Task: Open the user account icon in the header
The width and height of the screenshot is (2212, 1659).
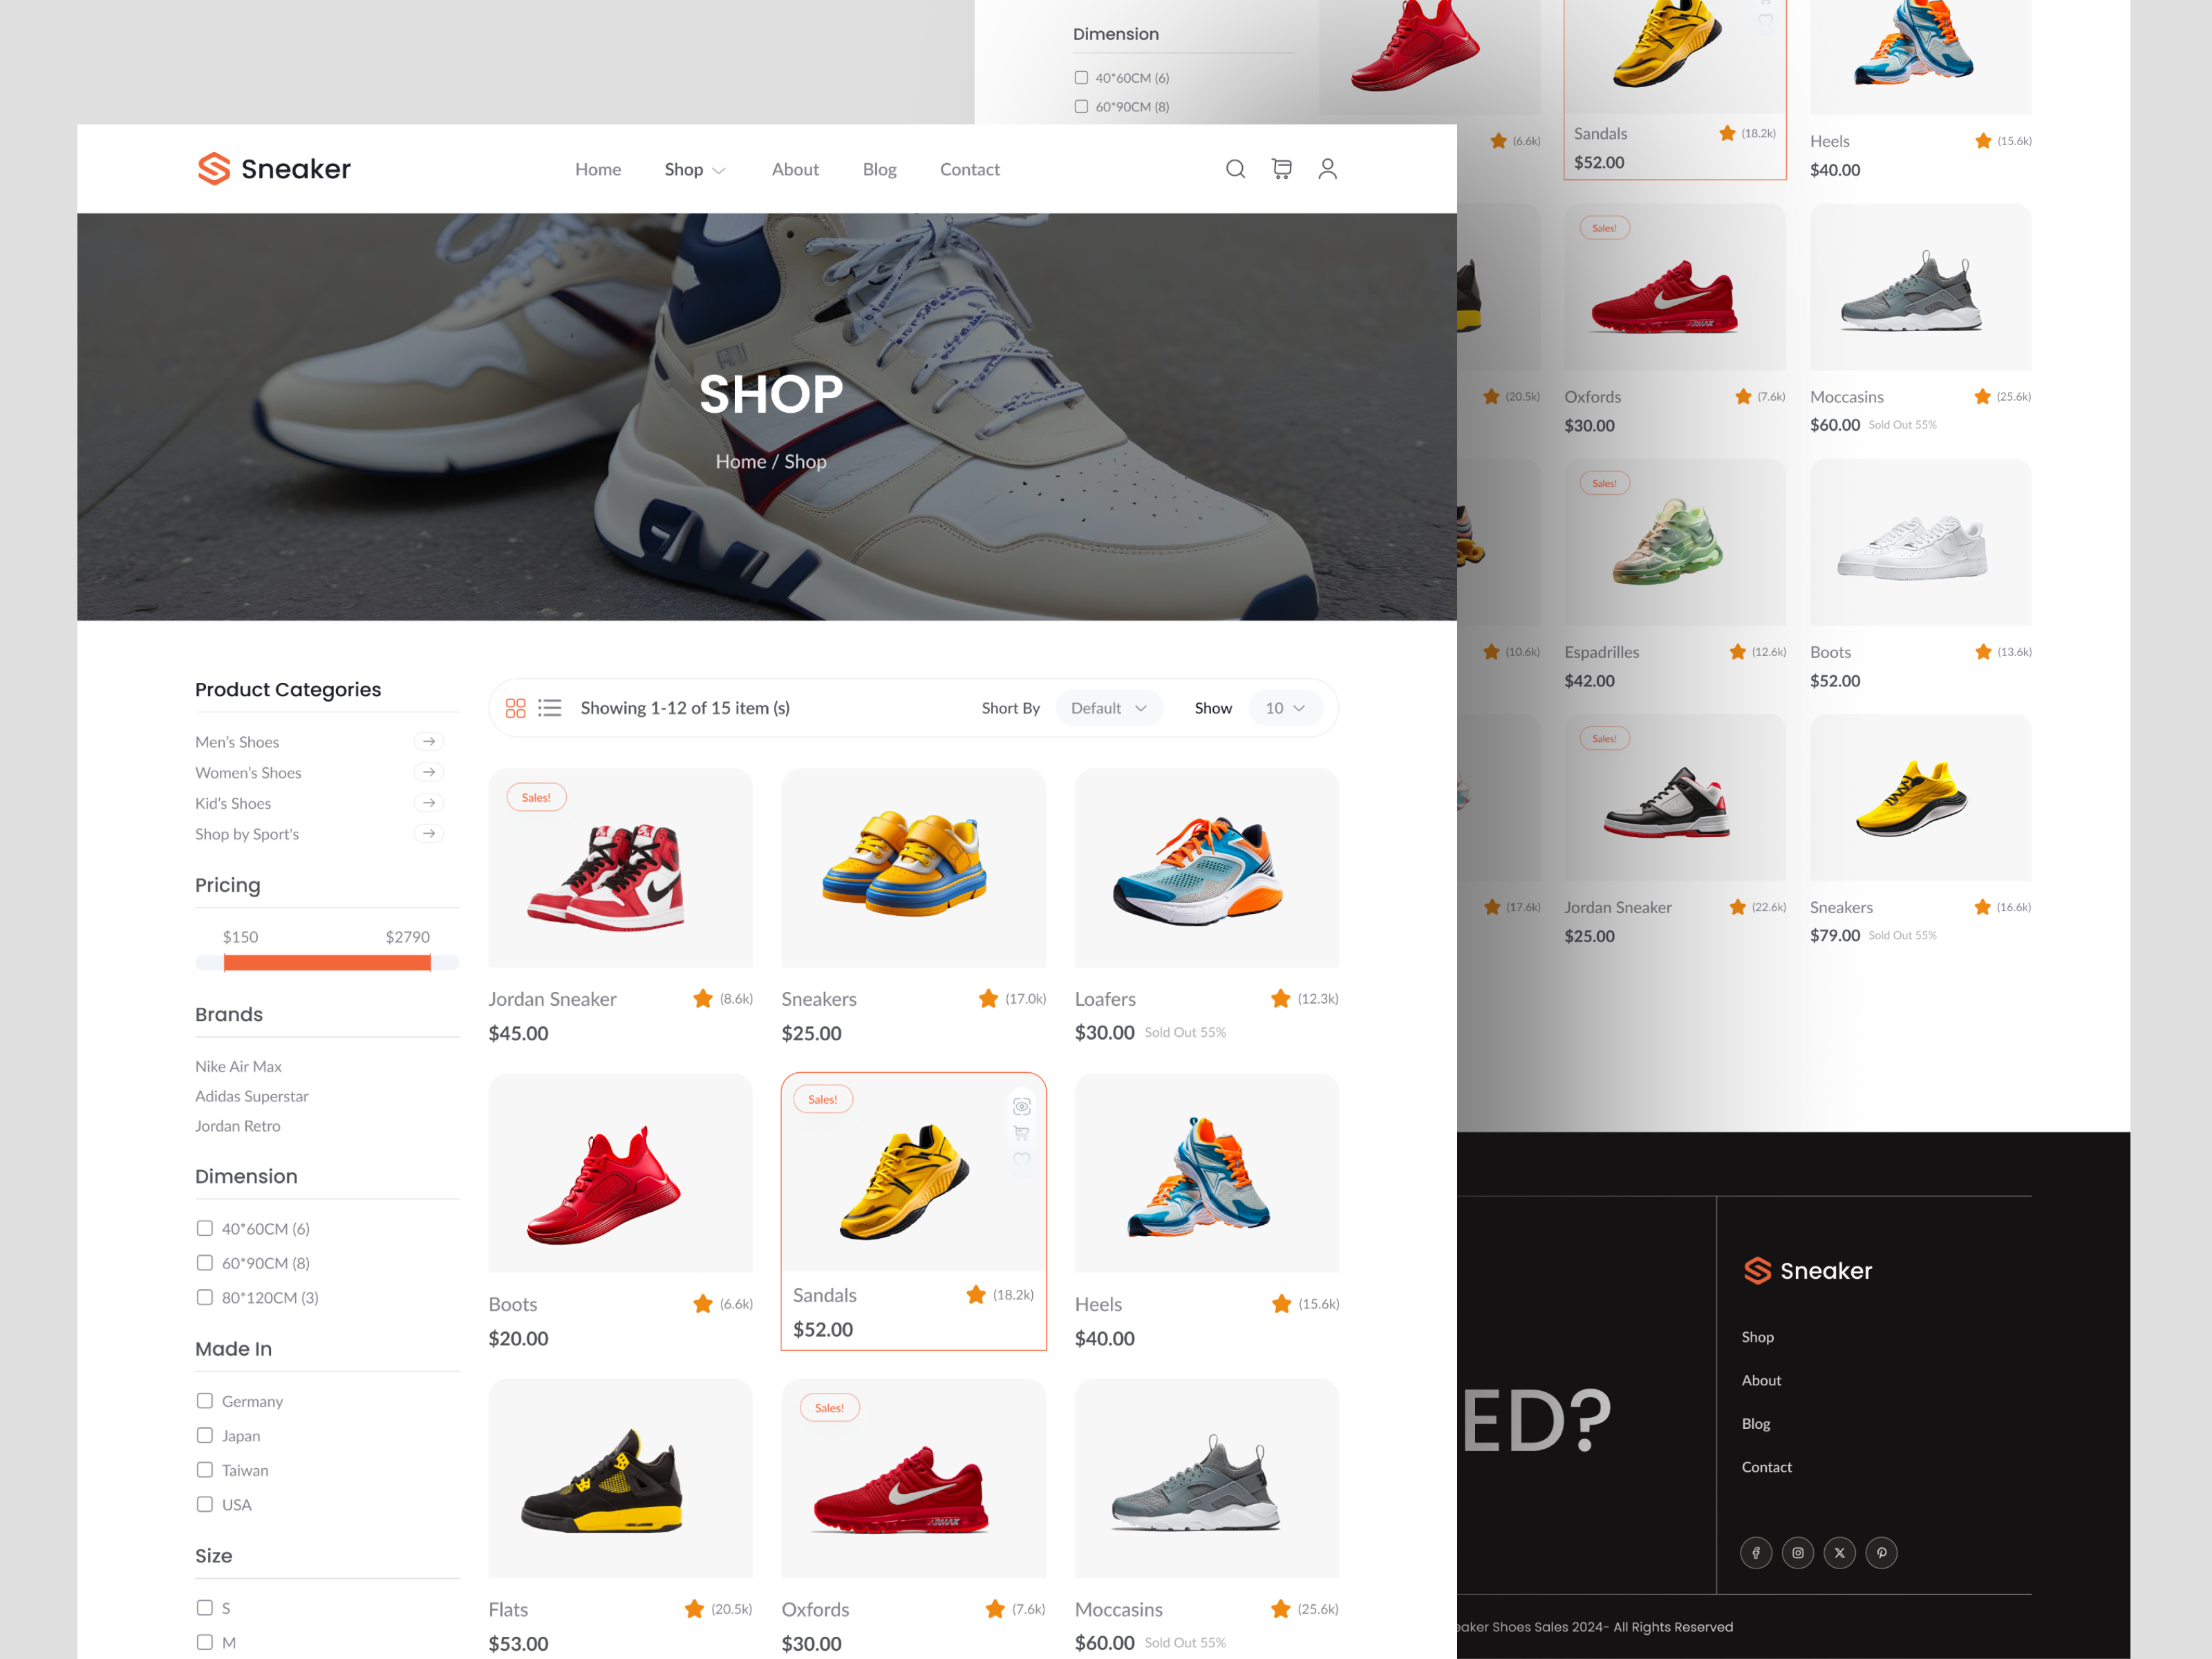Action: (1327, 169)
